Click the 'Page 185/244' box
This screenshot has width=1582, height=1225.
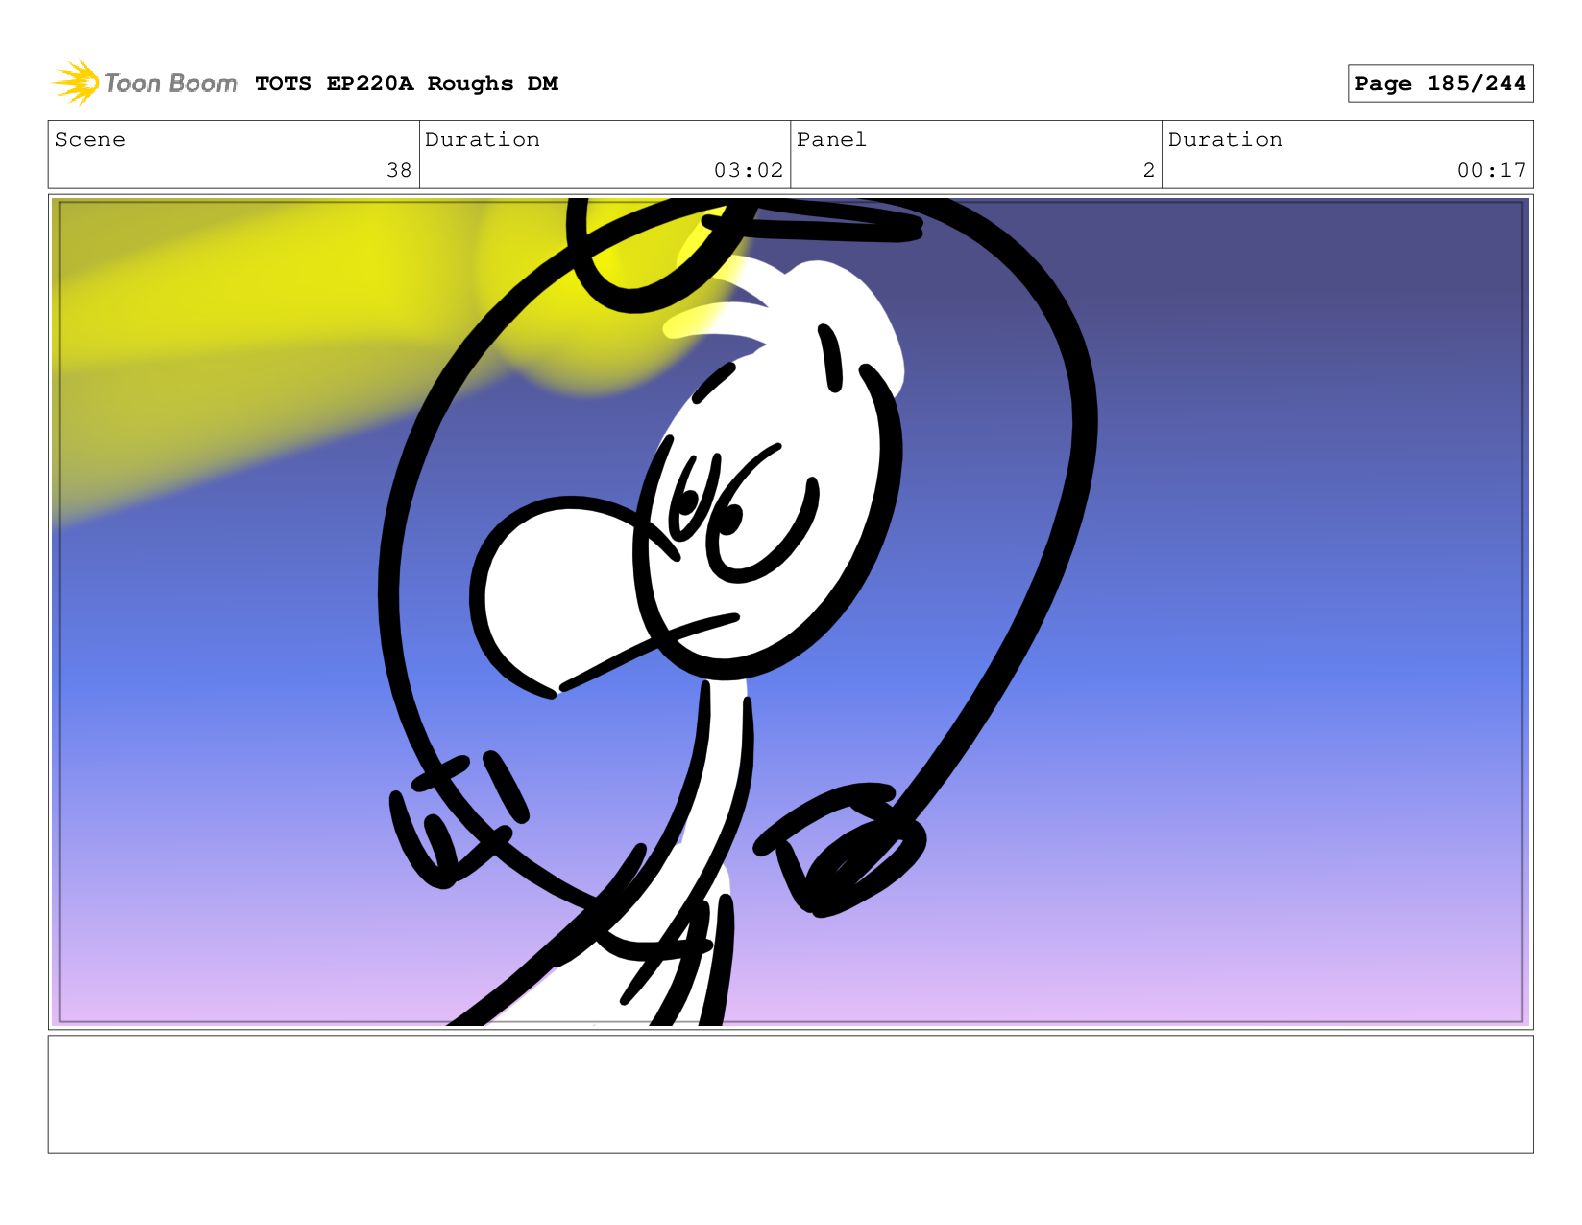click(x=1440, y=84)
